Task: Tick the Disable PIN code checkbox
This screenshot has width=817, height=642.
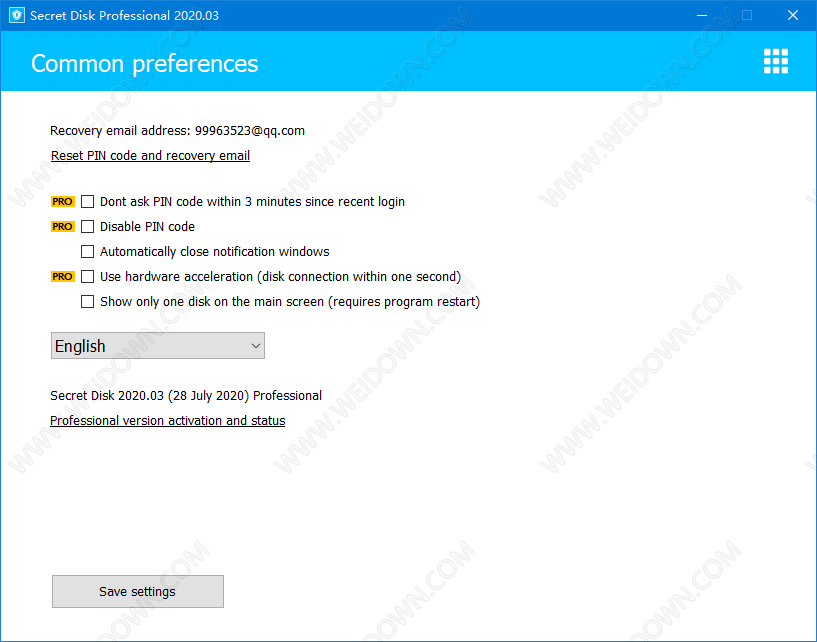Action: coord(88,226)
